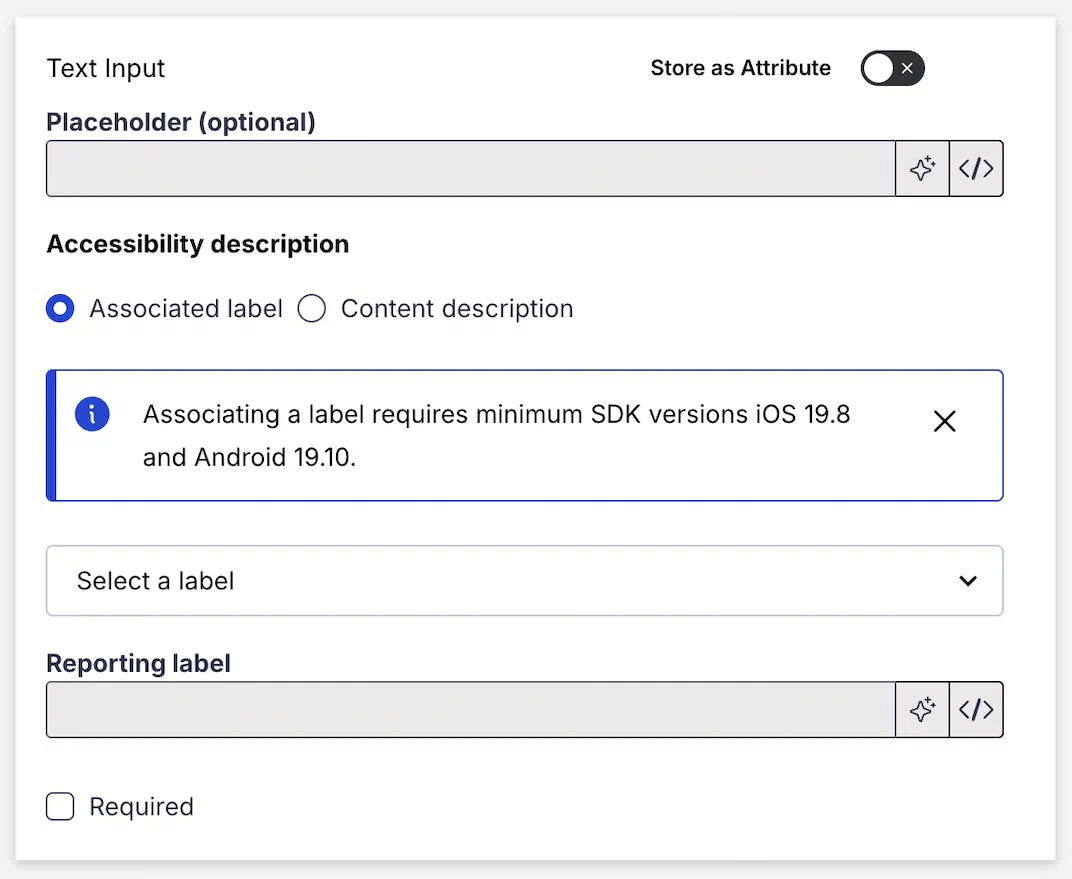Select the Associated label radio button

point(61,309)
